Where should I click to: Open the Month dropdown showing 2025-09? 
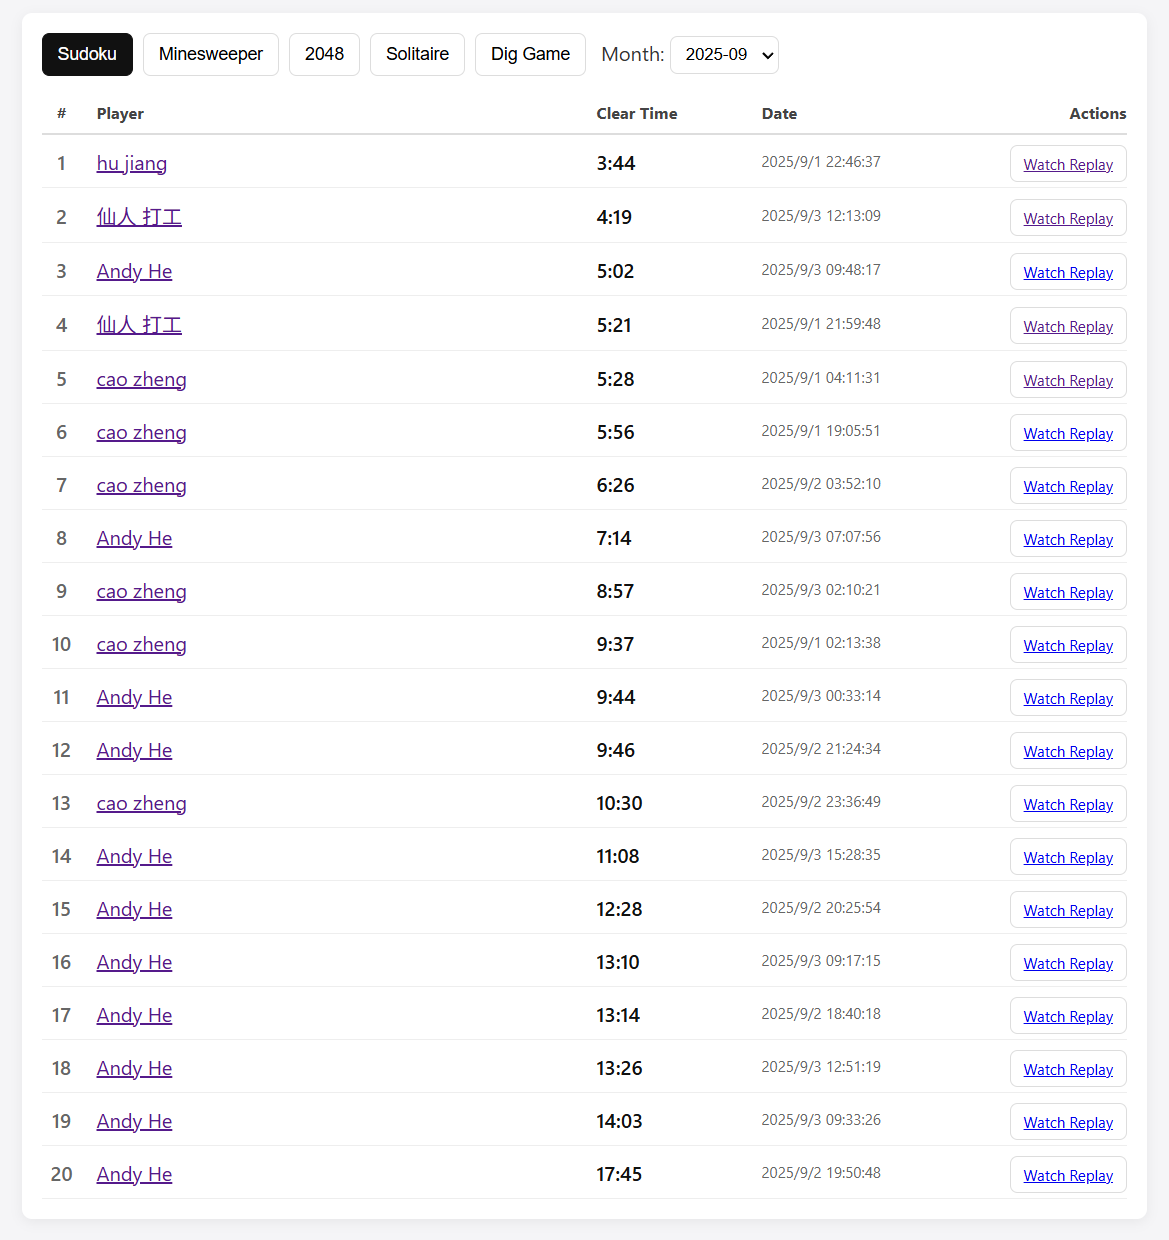tap(724, 55)
